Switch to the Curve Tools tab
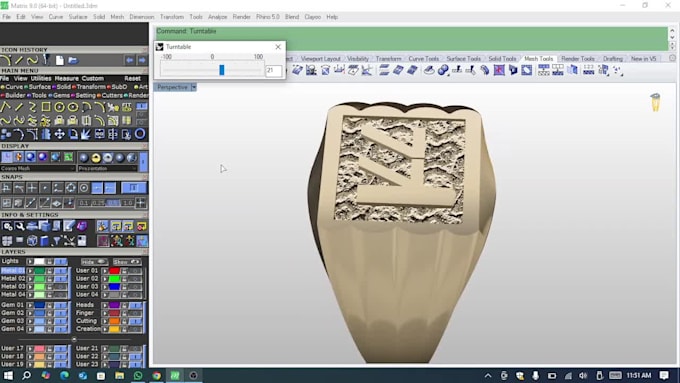 click(424, 59)
